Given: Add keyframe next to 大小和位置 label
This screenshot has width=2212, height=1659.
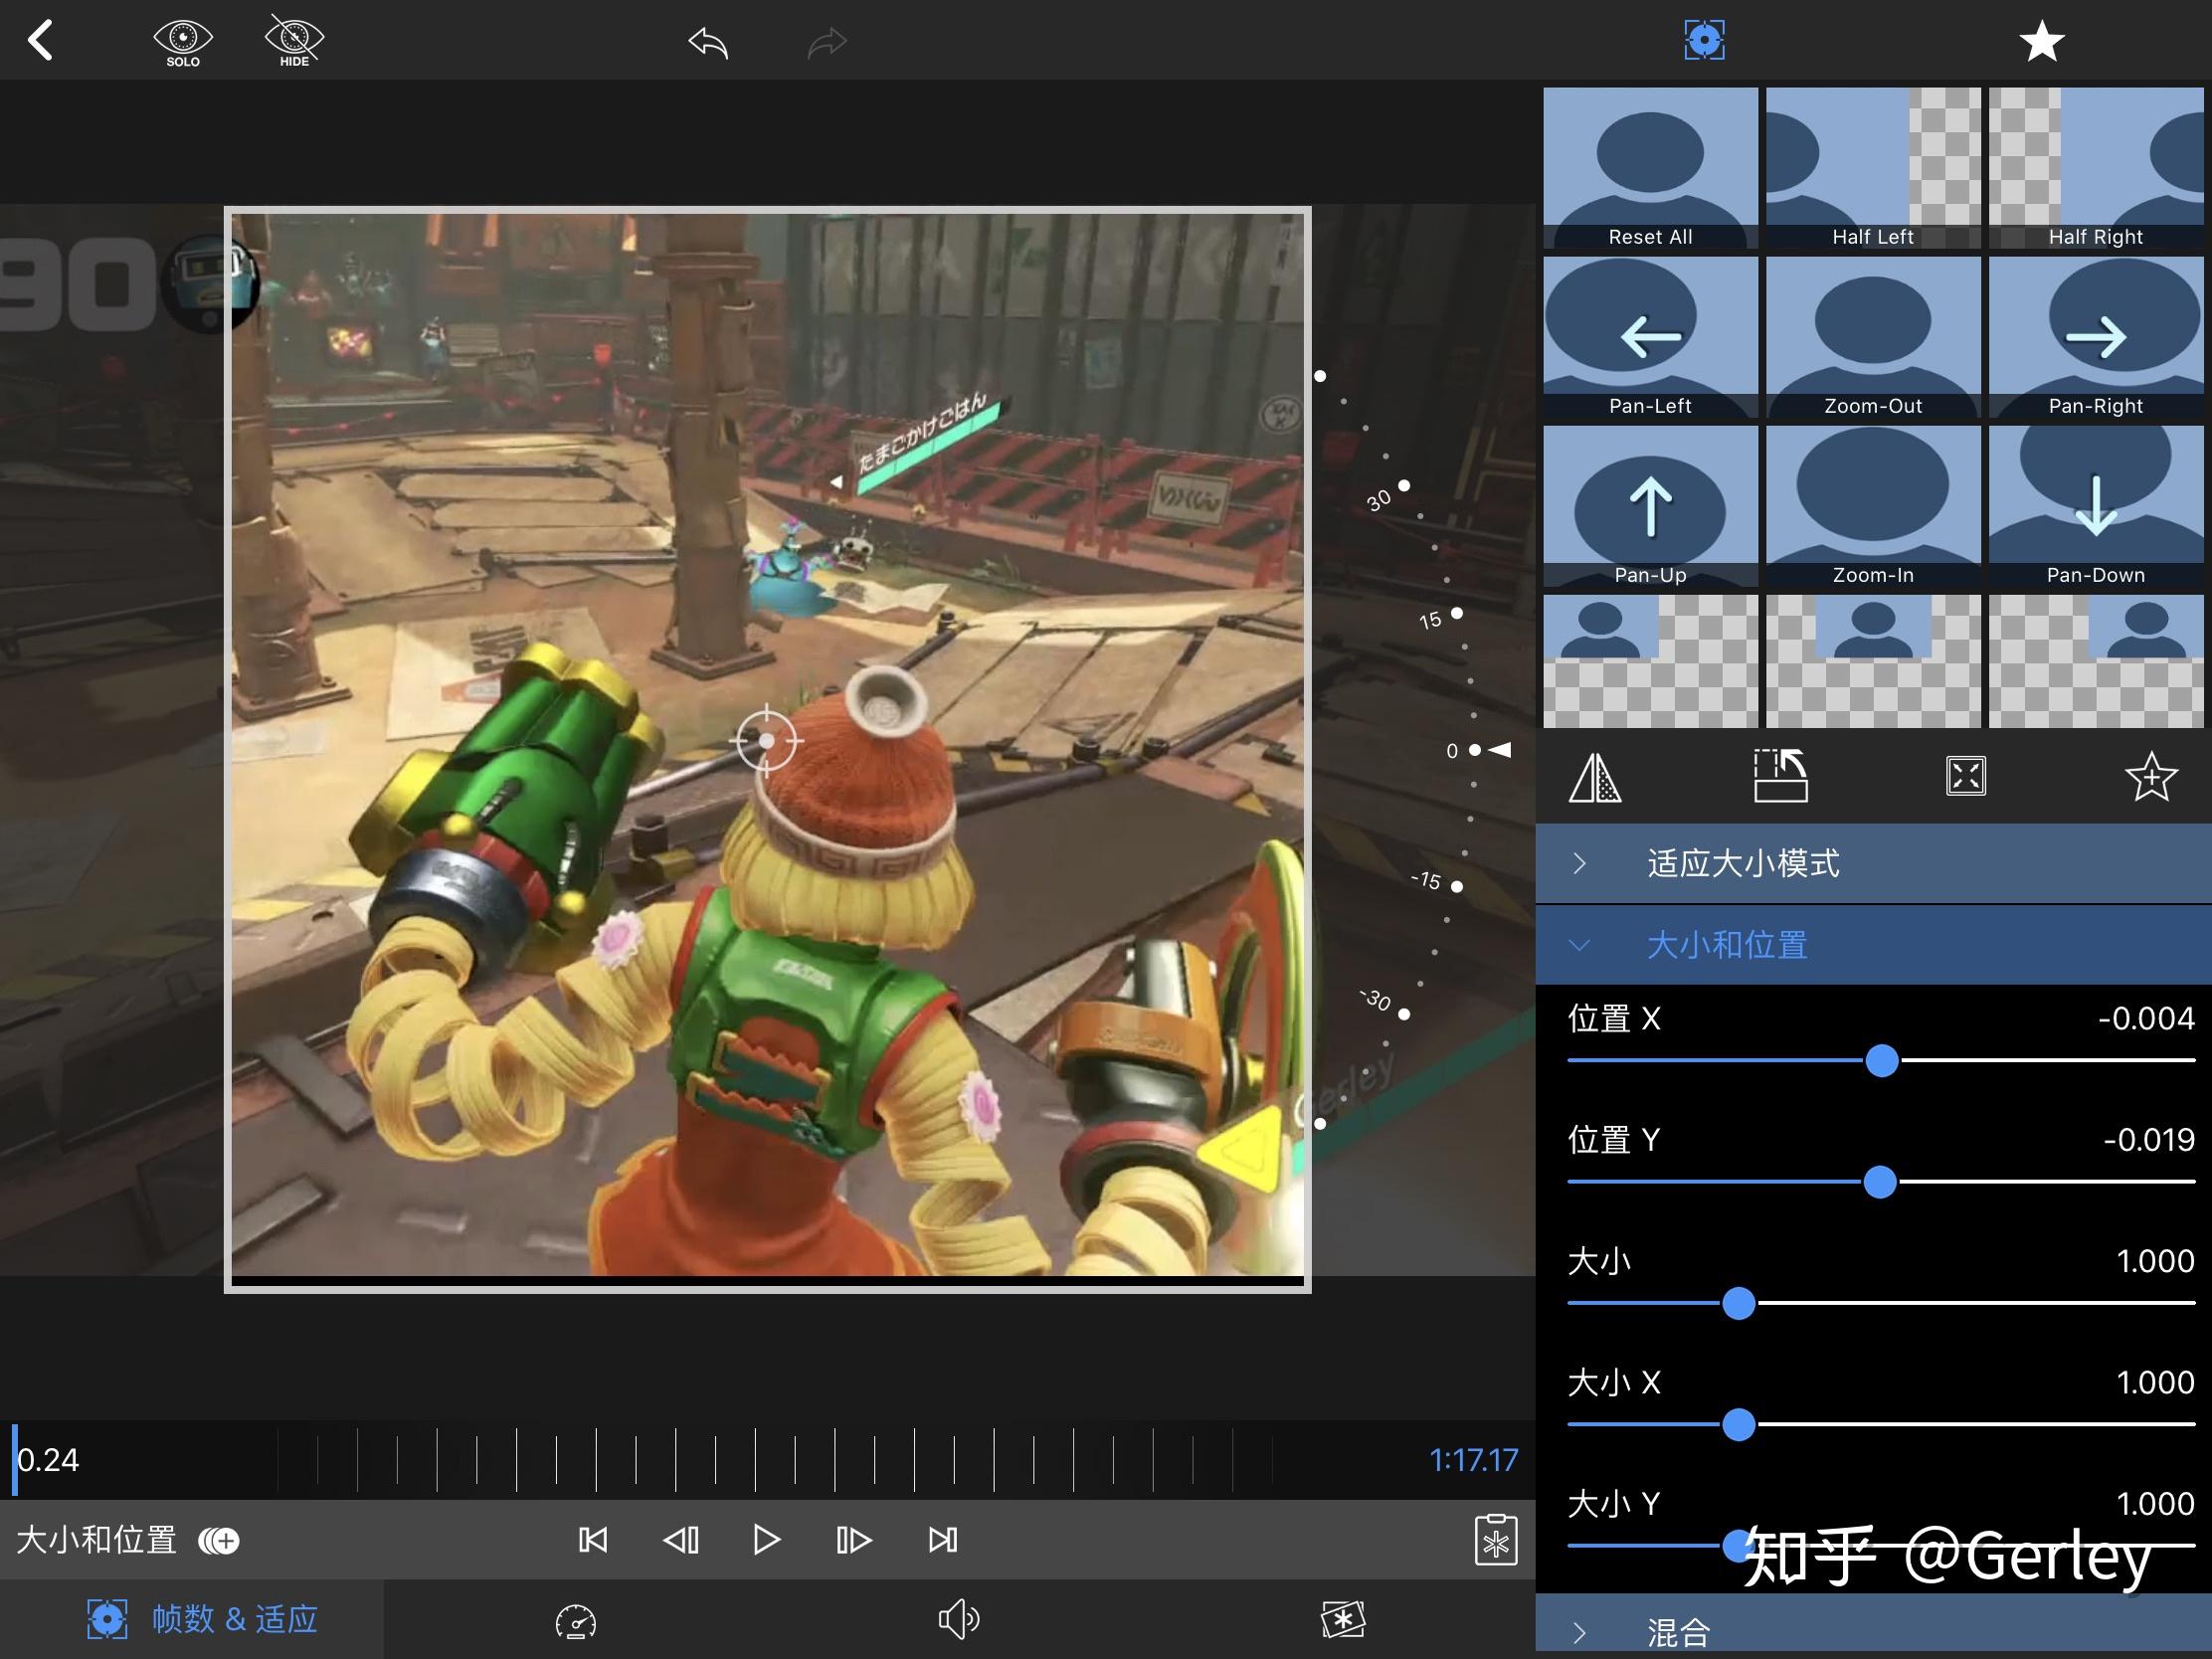Looking at the screenshot, I should [219, 1541].
